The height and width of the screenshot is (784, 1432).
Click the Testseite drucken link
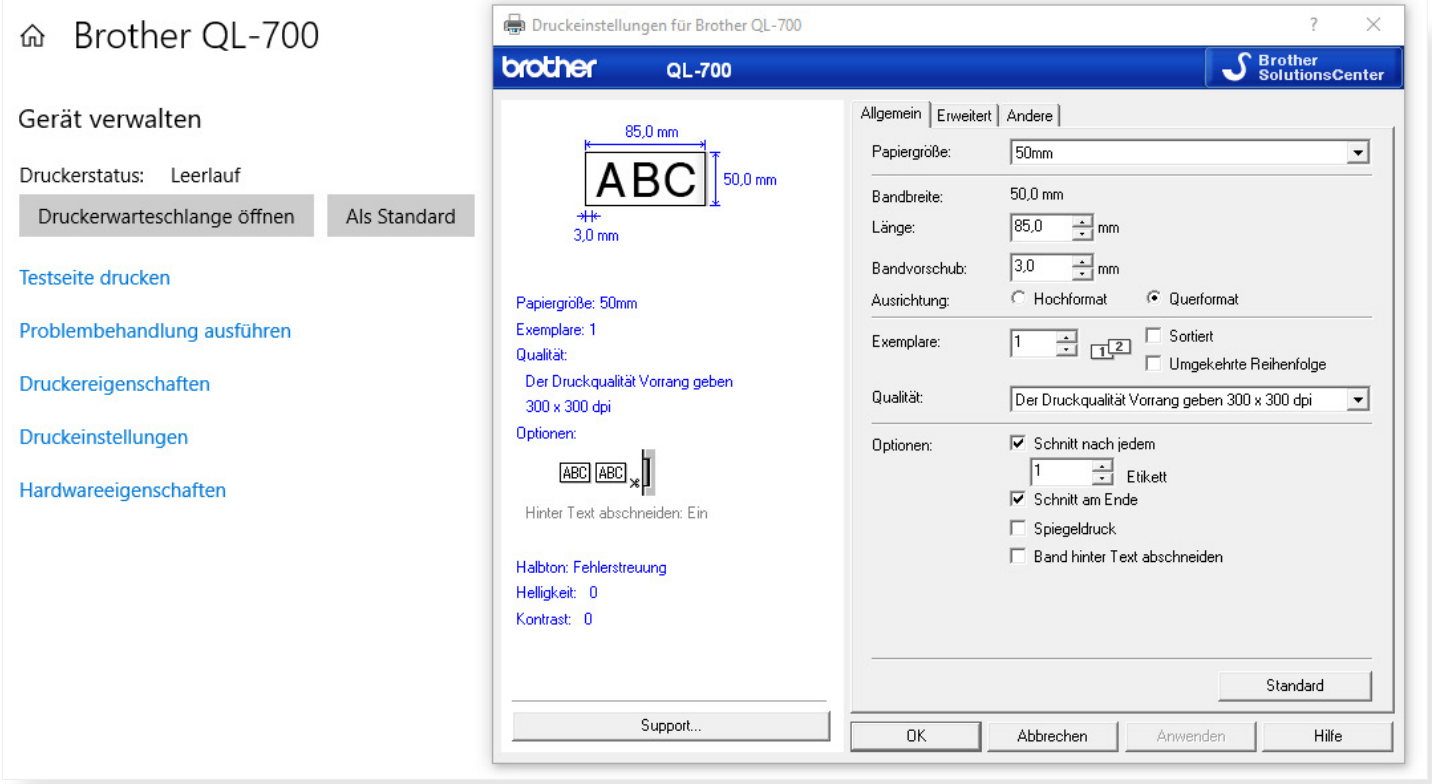click(95, 278)
